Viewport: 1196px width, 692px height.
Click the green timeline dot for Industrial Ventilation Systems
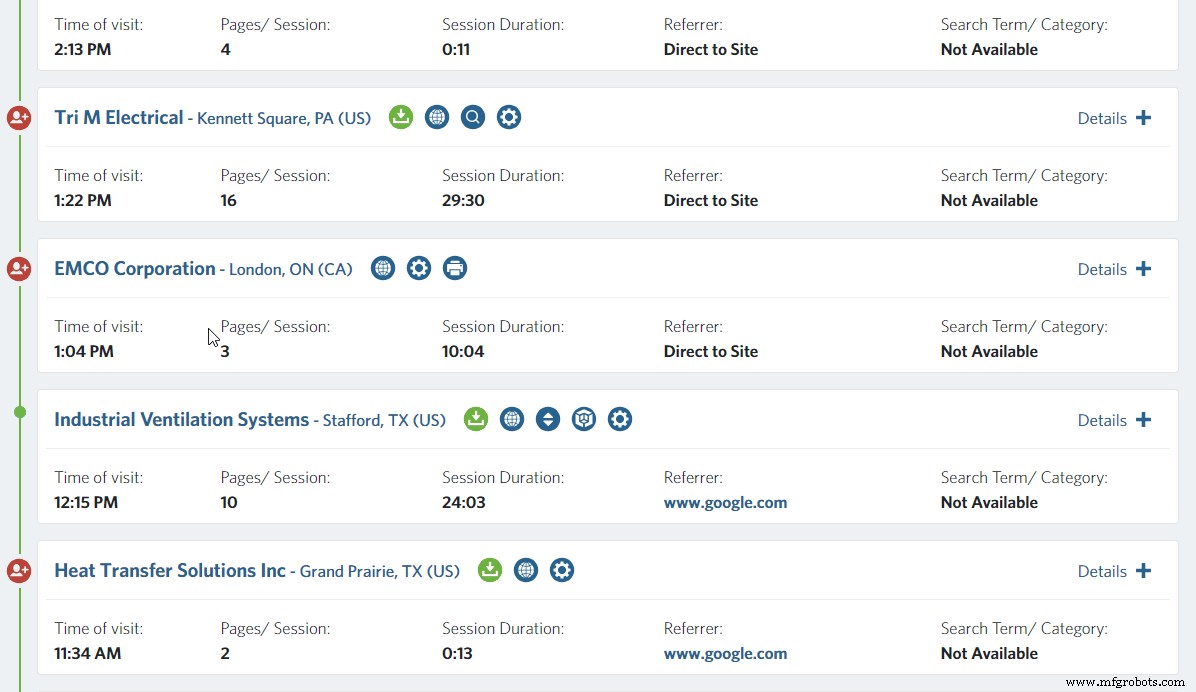click(x=20, y=412)
